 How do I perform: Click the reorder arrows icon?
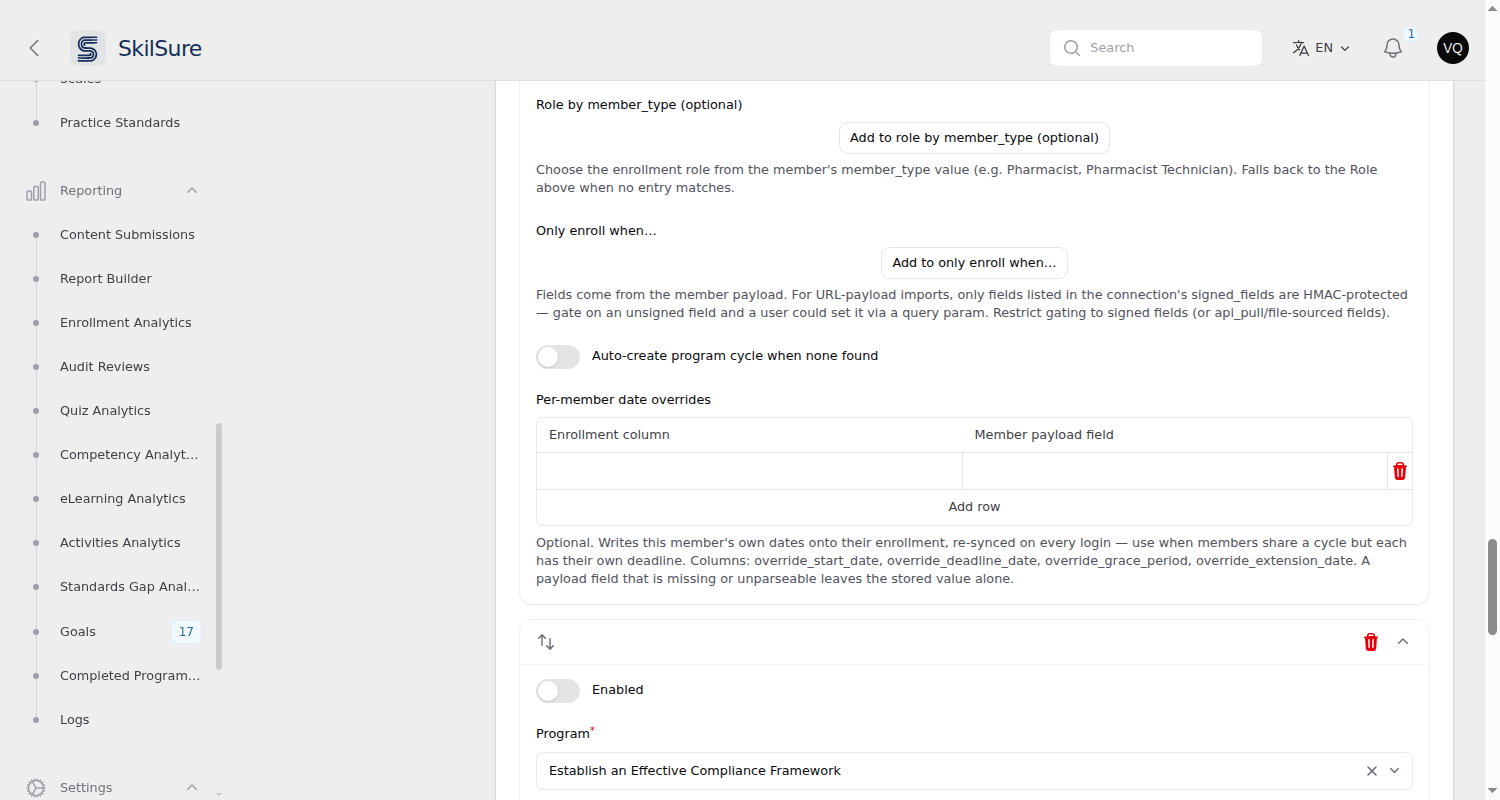coord(546,642)
